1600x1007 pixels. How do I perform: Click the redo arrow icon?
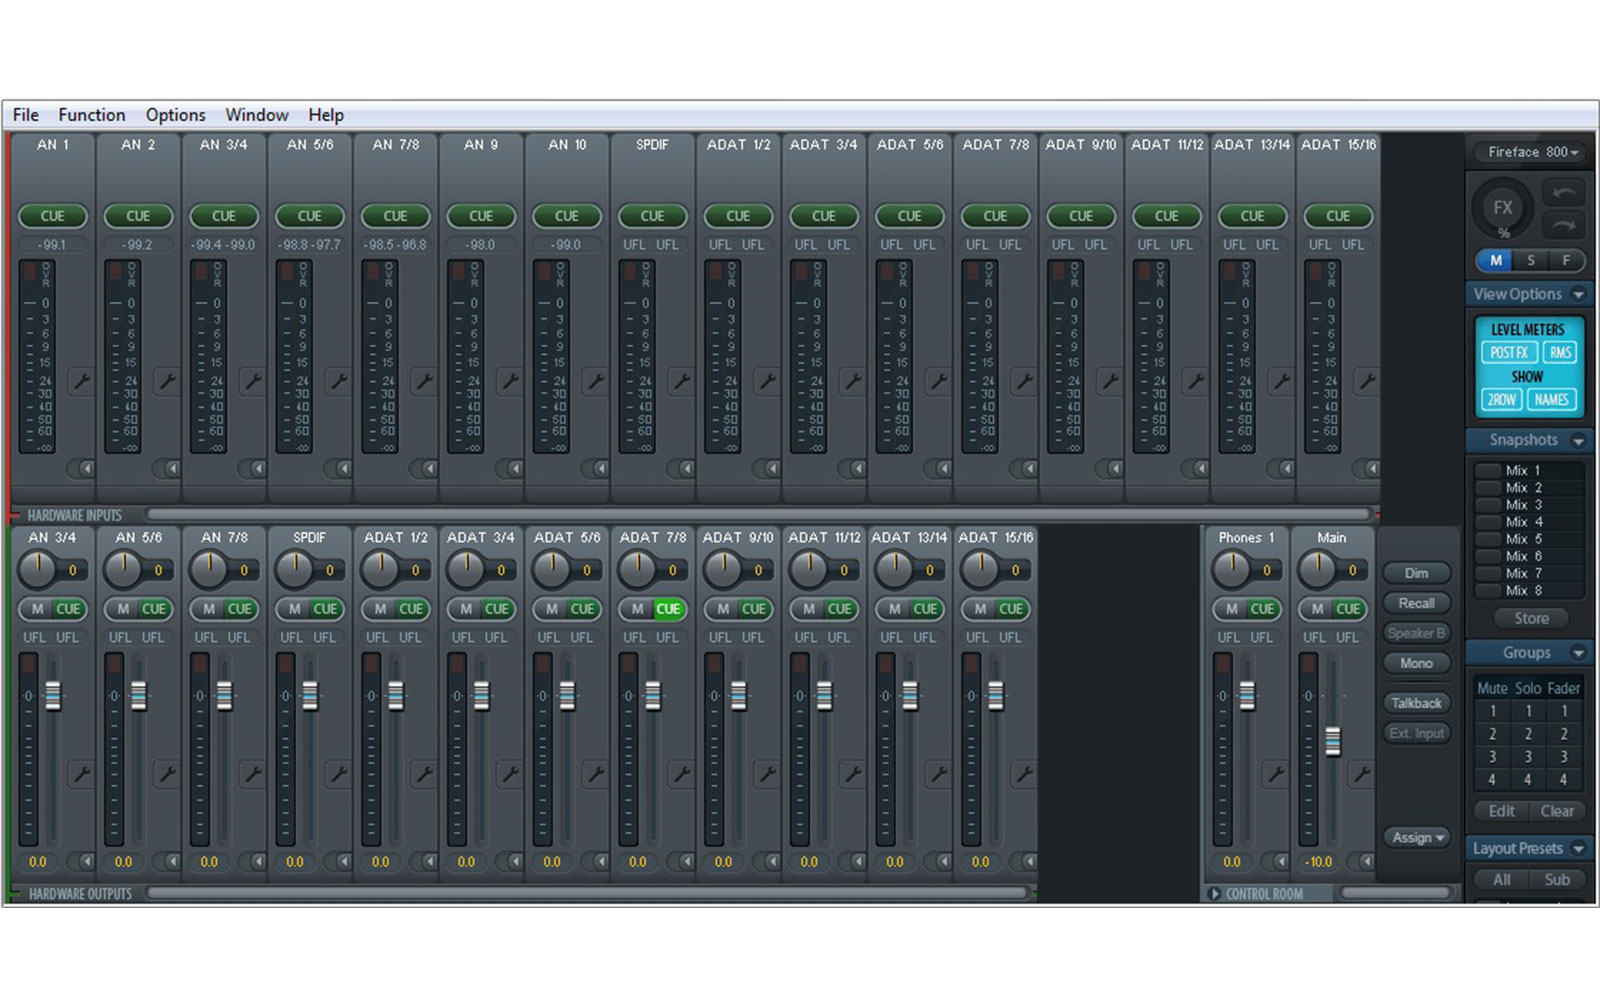[1564, 225]
